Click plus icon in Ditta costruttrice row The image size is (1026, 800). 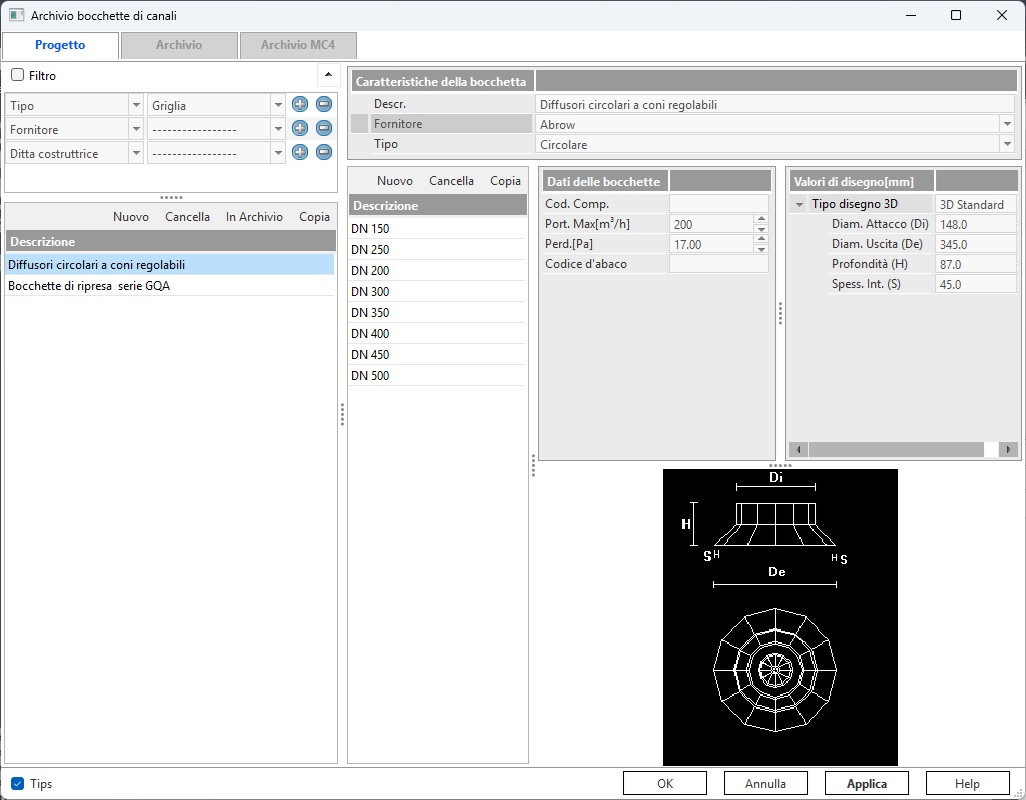coord(299,152)
